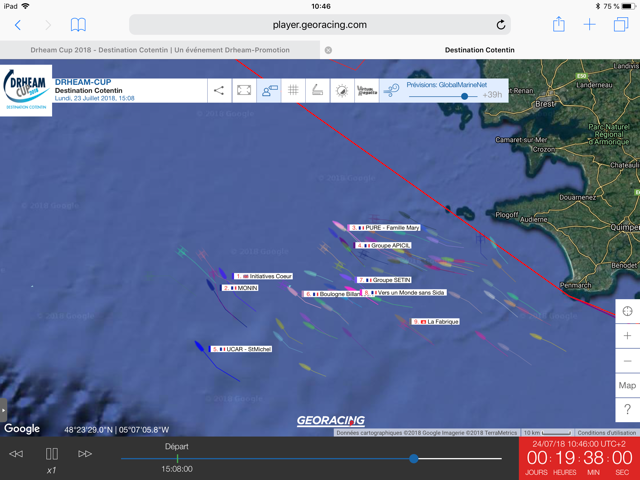
Task: Open the help question mark button
Action: click(627, 410)
